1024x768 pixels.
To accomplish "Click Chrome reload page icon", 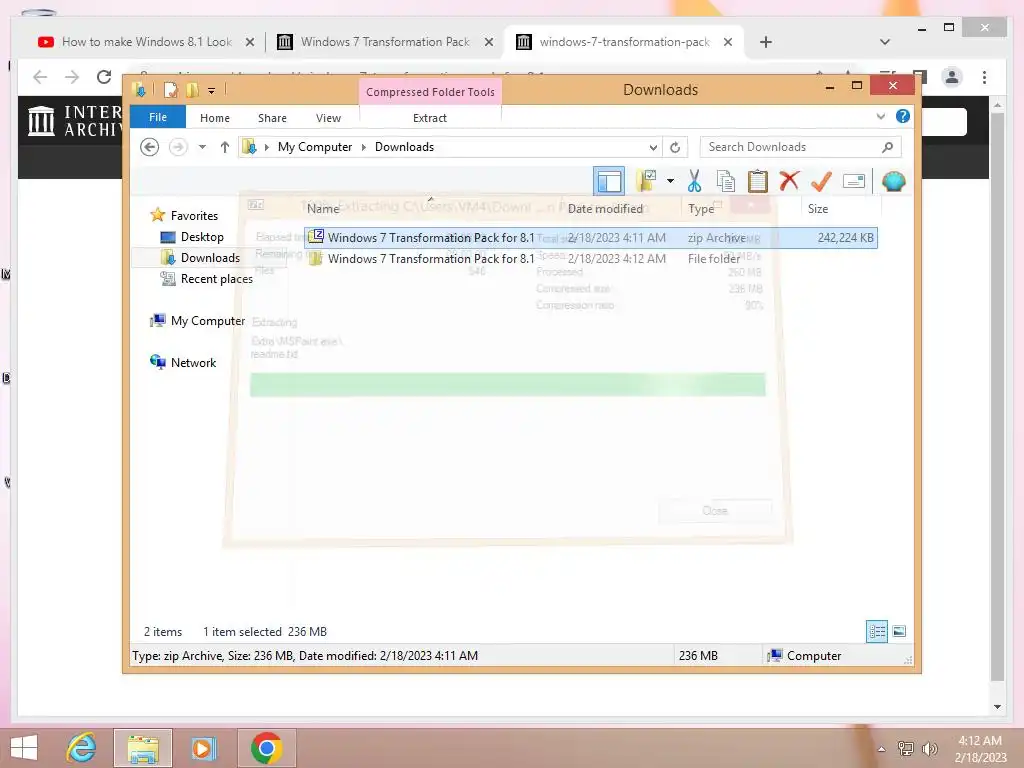I will 104,77.
